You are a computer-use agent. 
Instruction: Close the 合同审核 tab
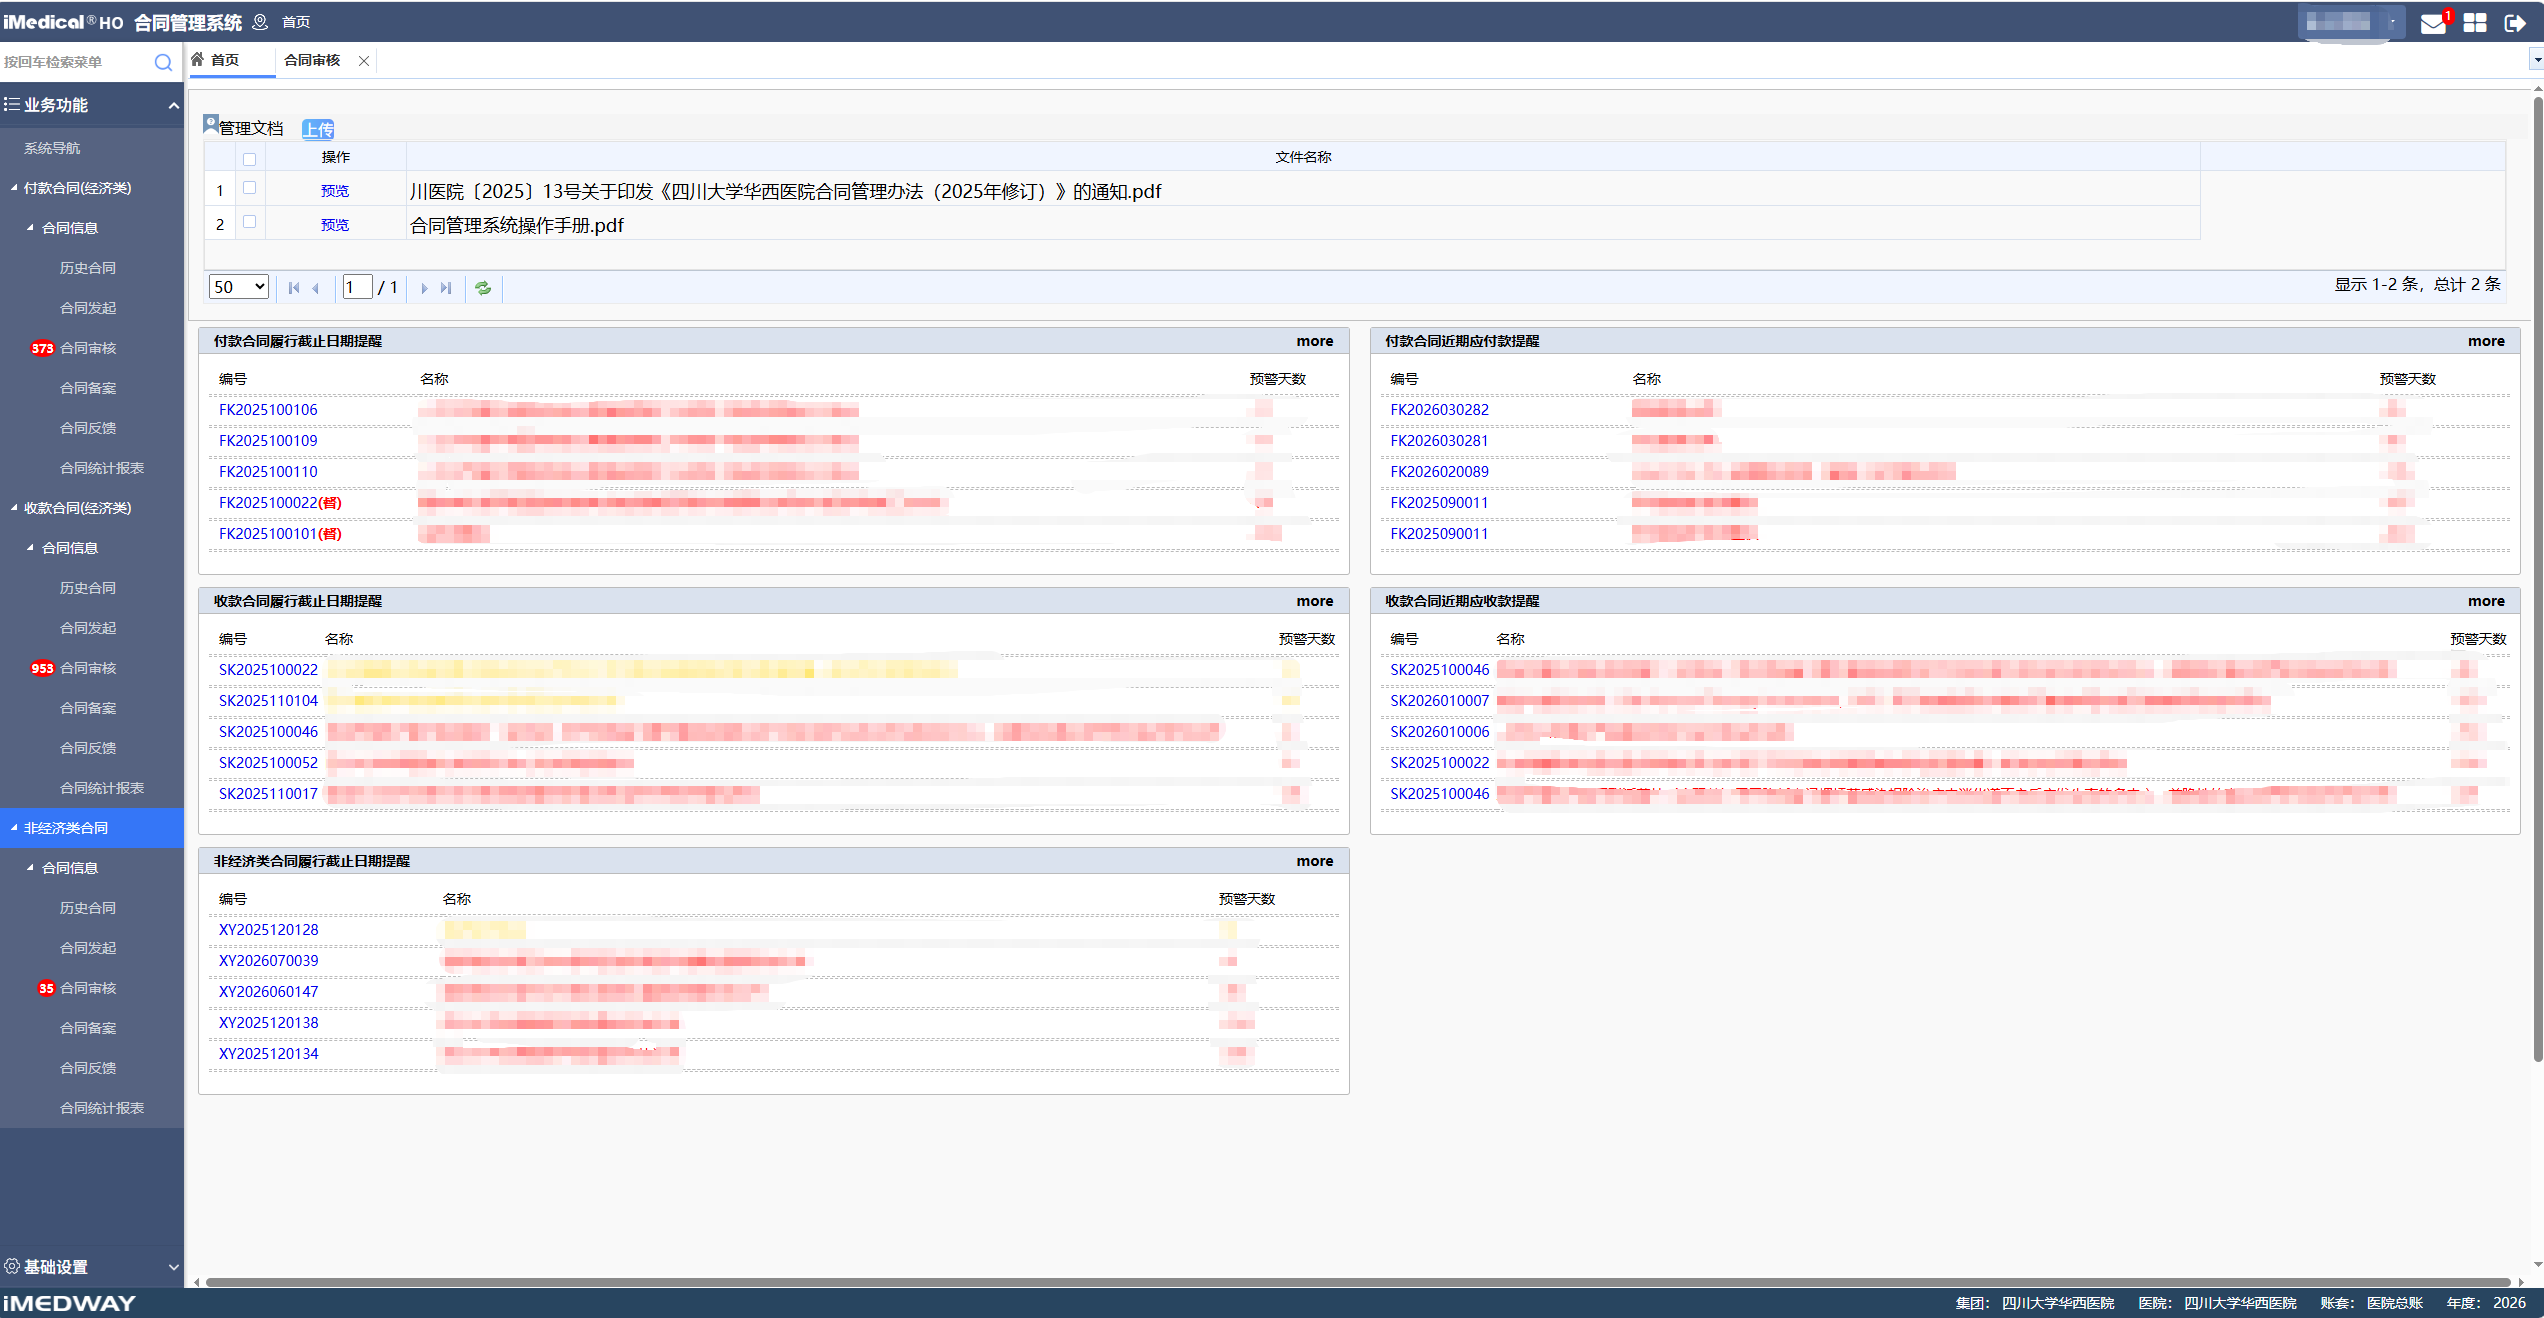tap(364, 61)
